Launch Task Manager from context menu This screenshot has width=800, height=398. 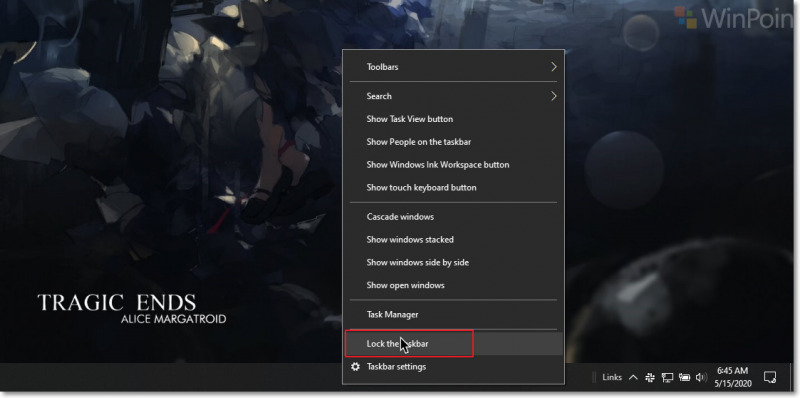[x=453, y=314]
